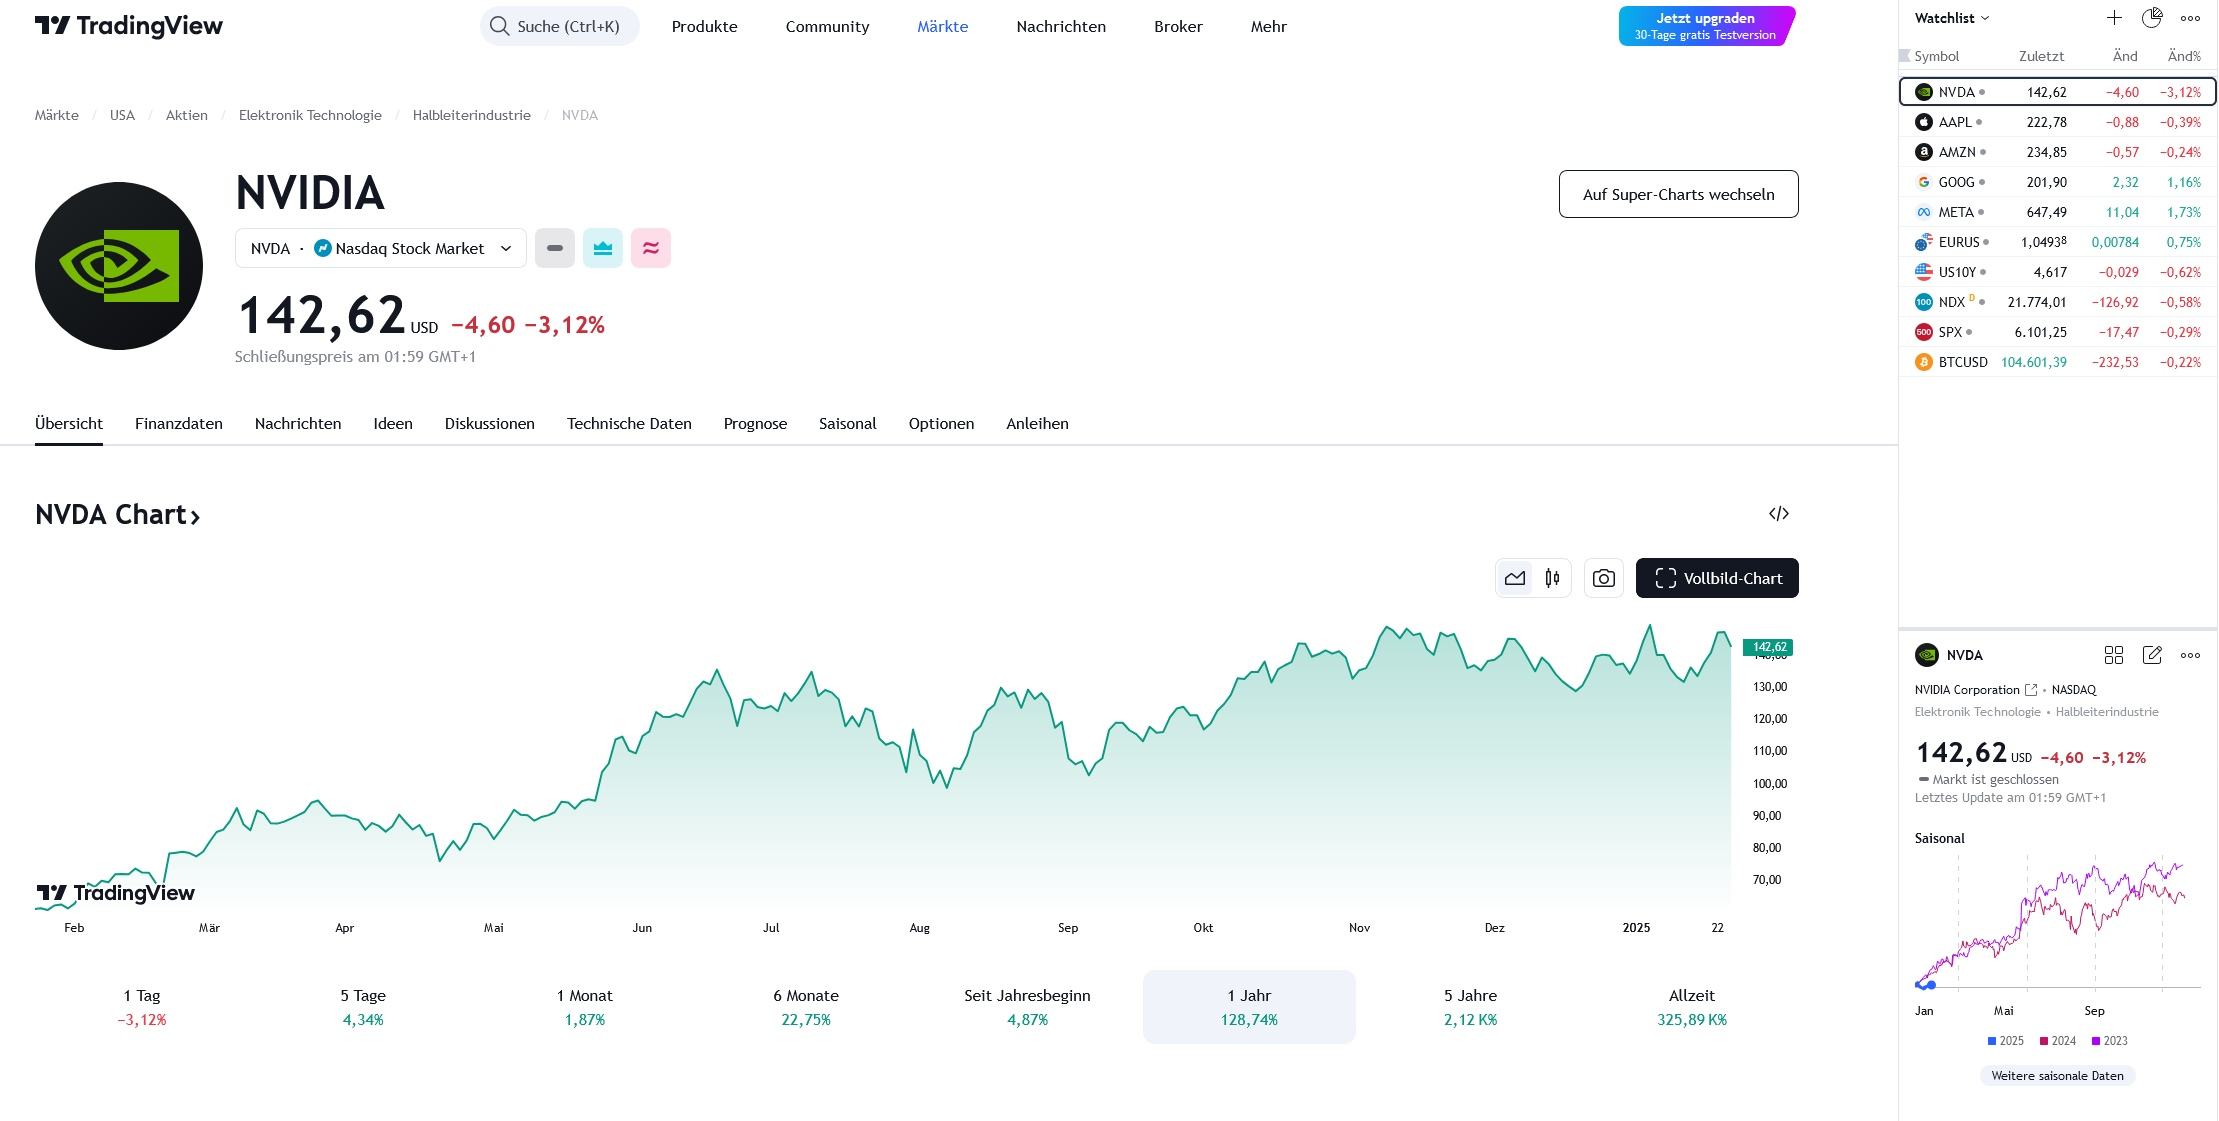2219x1121 pixels.
Task: Switch to the Saisonal tab
Action: (x=847, y=423)
